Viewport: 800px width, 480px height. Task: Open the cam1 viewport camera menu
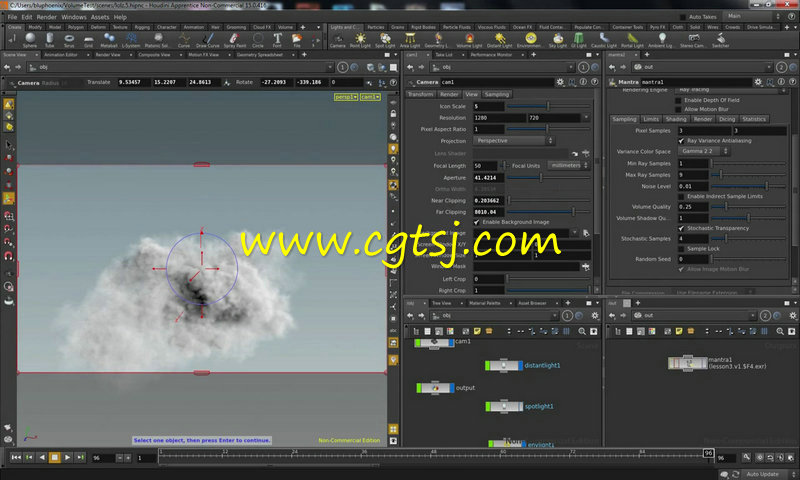pos(370,97)
